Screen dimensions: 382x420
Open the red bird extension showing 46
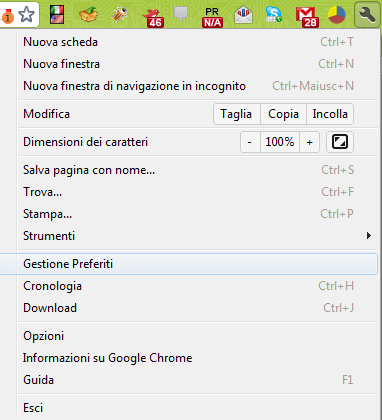coord(153,17)
